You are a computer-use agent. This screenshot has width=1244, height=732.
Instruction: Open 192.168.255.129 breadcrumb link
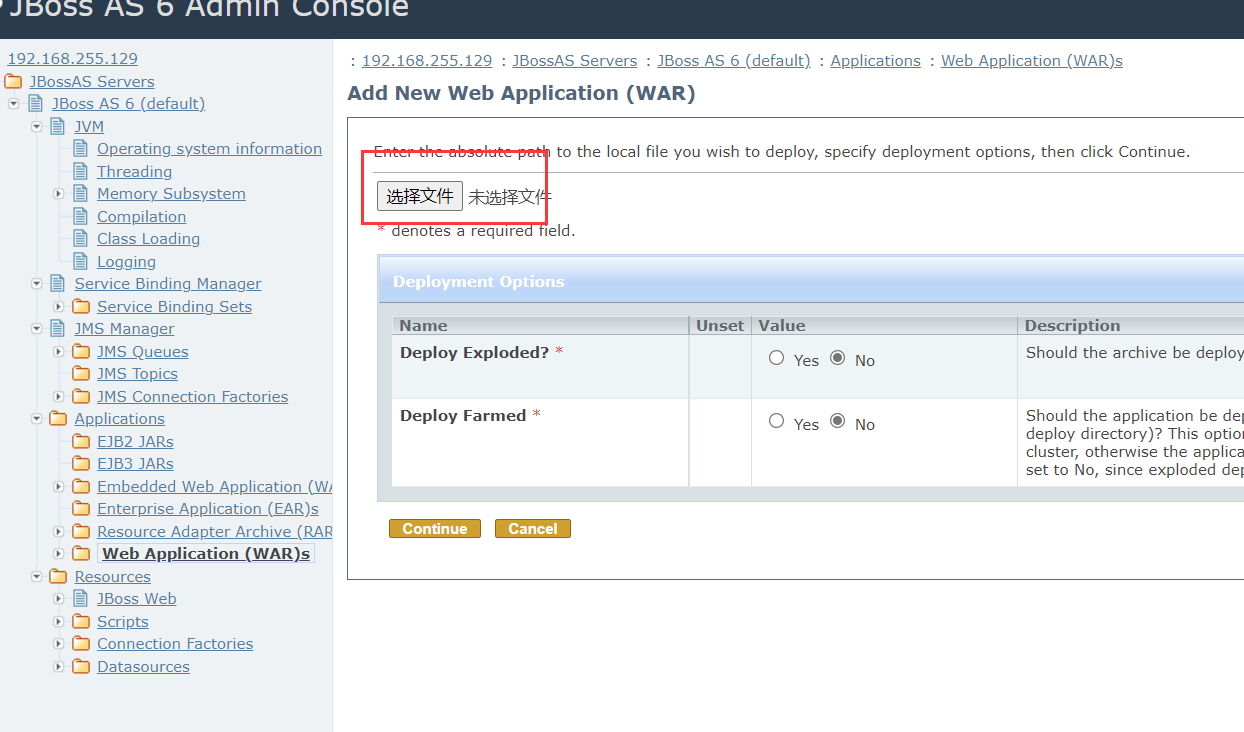point(427,61)
